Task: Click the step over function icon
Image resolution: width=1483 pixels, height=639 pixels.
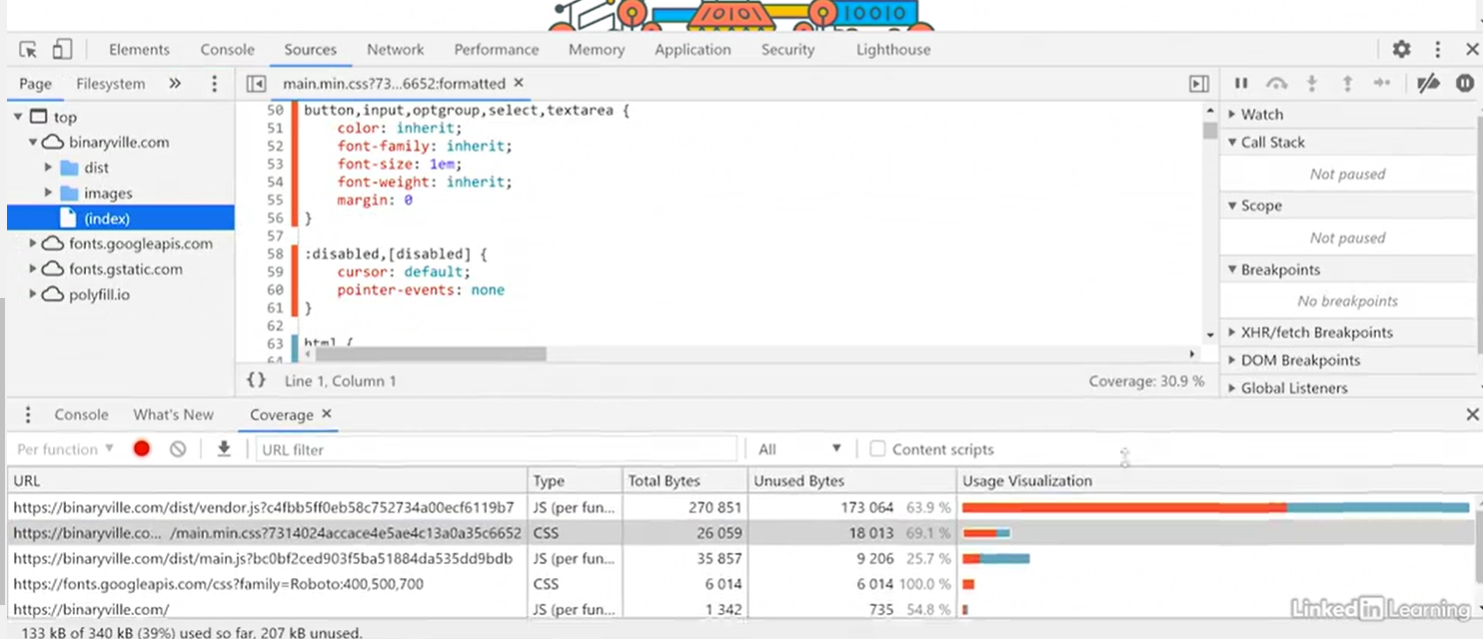Action: point(1276,84)
